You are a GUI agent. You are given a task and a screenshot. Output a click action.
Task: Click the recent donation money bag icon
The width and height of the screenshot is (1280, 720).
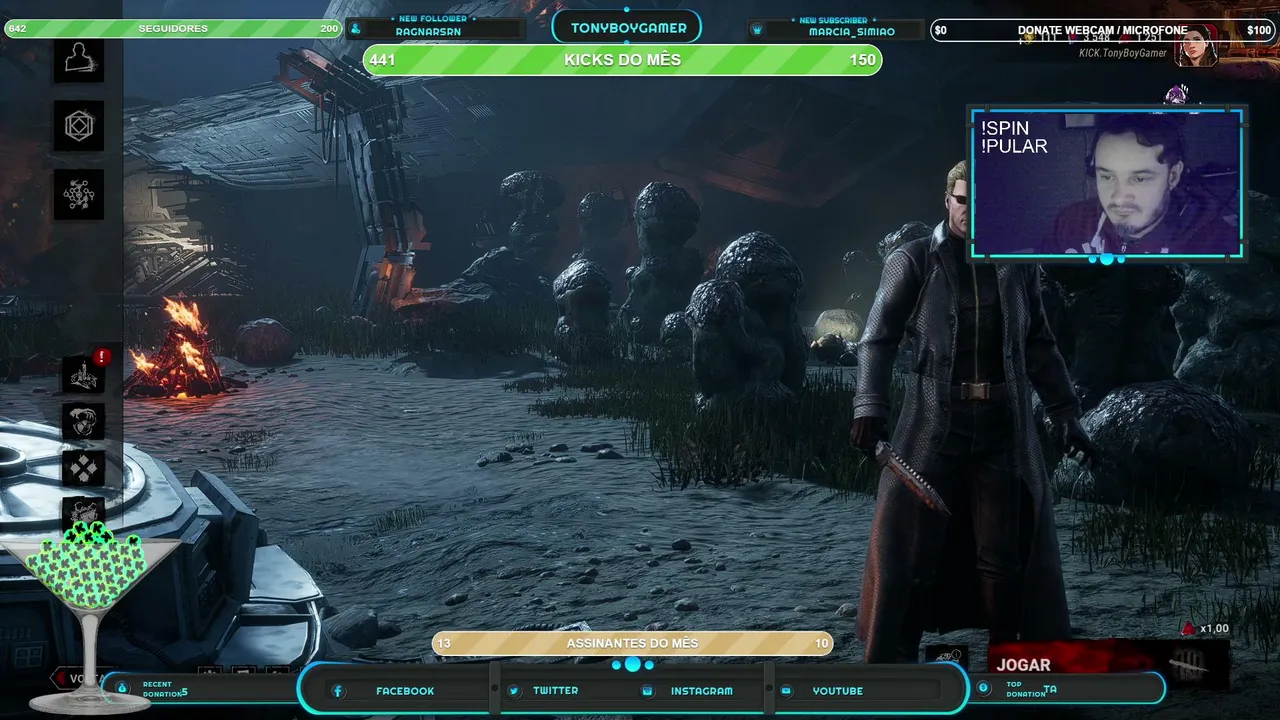click(x=122, y=688)
